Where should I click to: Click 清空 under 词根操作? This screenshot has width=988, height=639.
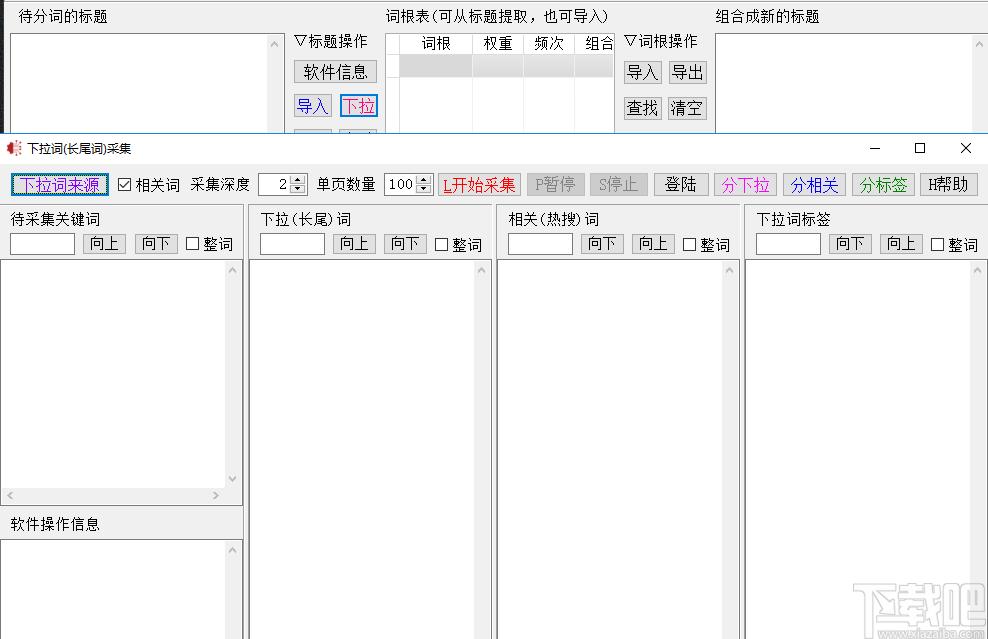[687, 108]
